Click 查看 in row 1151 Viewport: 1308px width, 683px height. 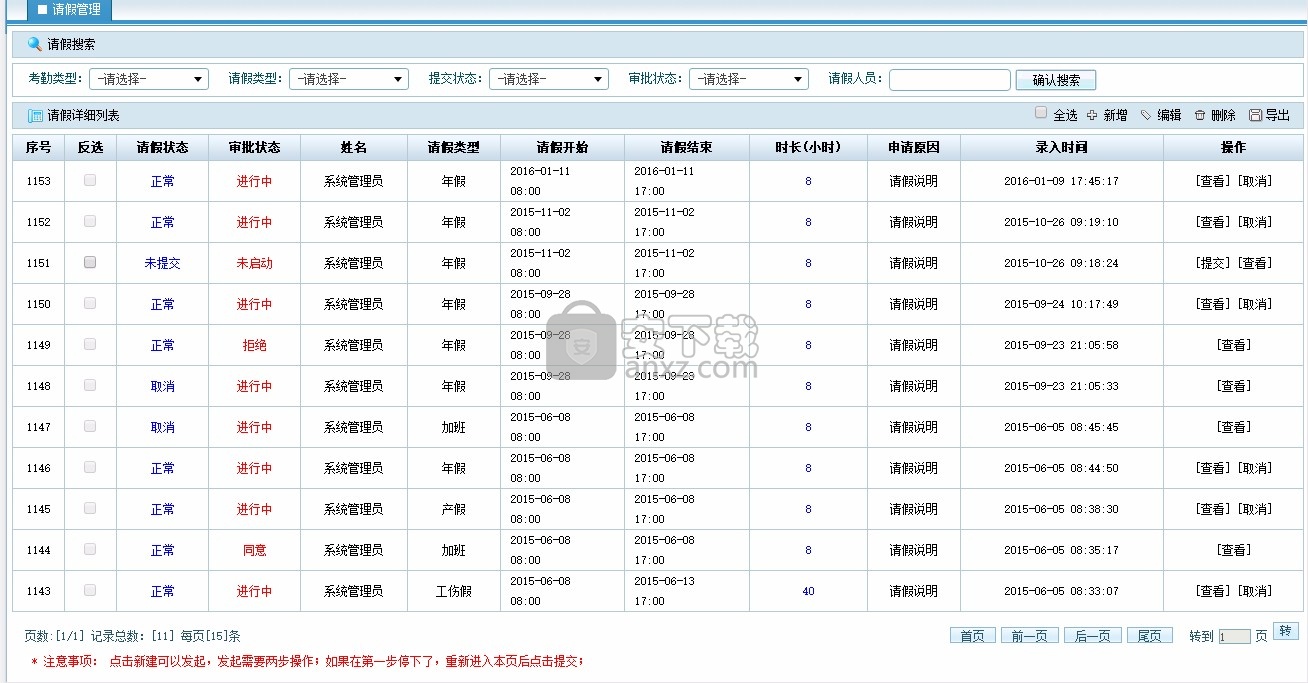(1255, 263)
